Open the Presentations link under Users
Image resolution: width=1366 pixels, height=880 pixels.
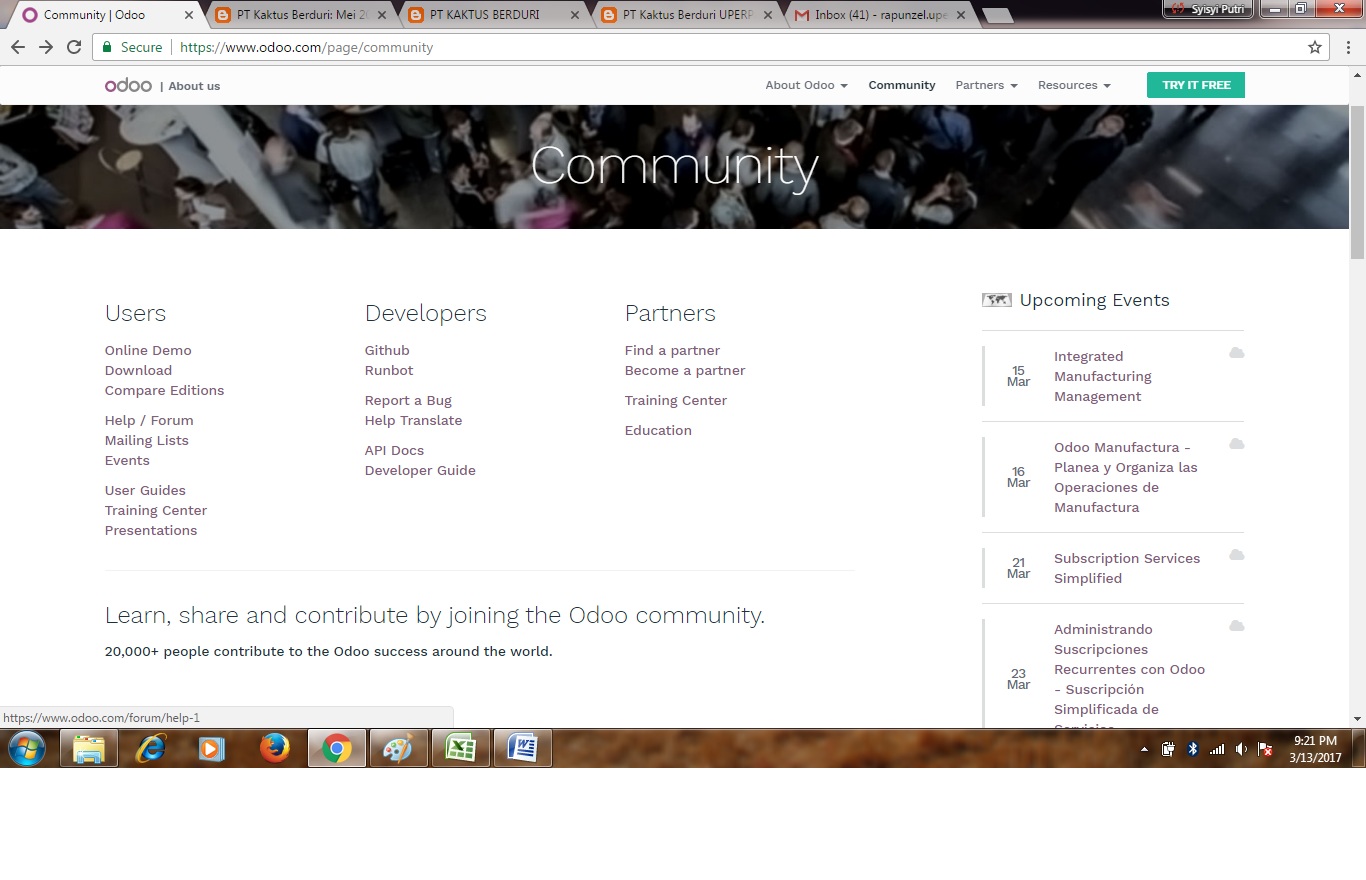pos(151,530)
